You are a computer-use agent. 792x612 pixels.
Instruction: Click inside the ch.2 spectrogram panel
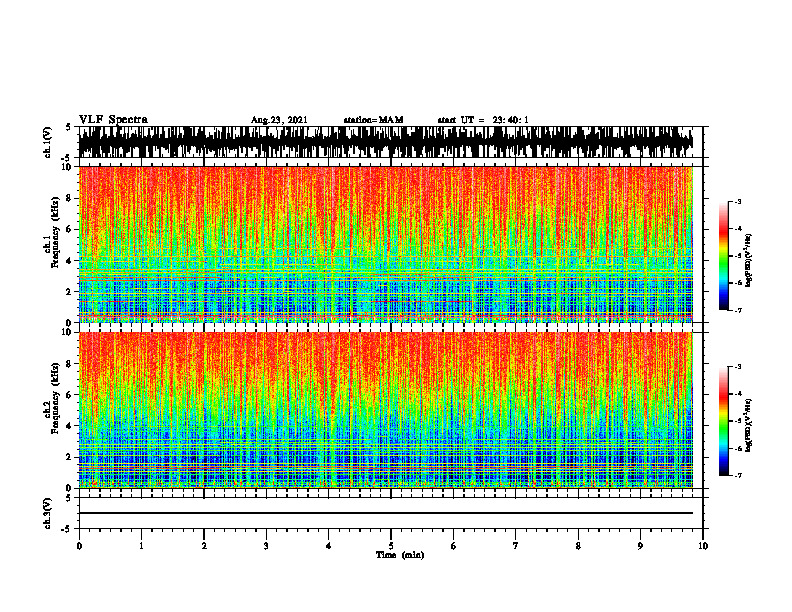click(x=385, y=410)
